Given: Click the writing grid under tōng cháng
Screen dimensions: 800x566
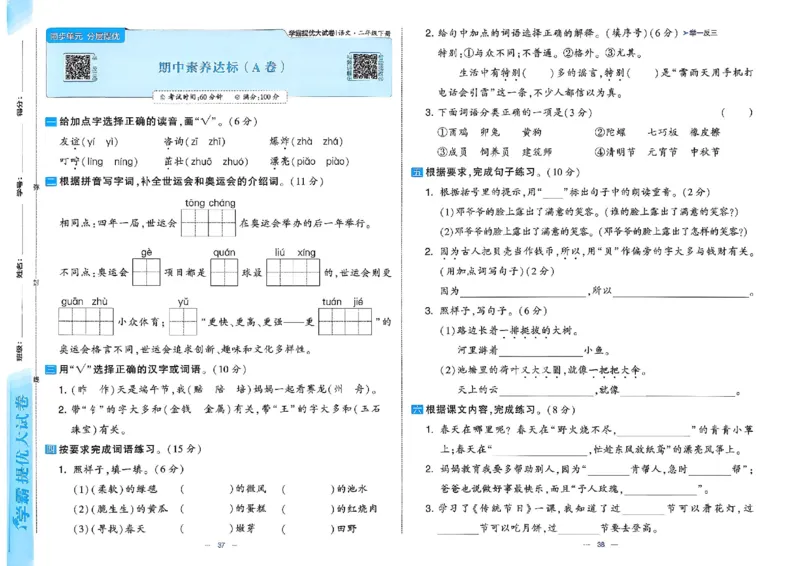Looking at the screenshot, I should [208, 223].
